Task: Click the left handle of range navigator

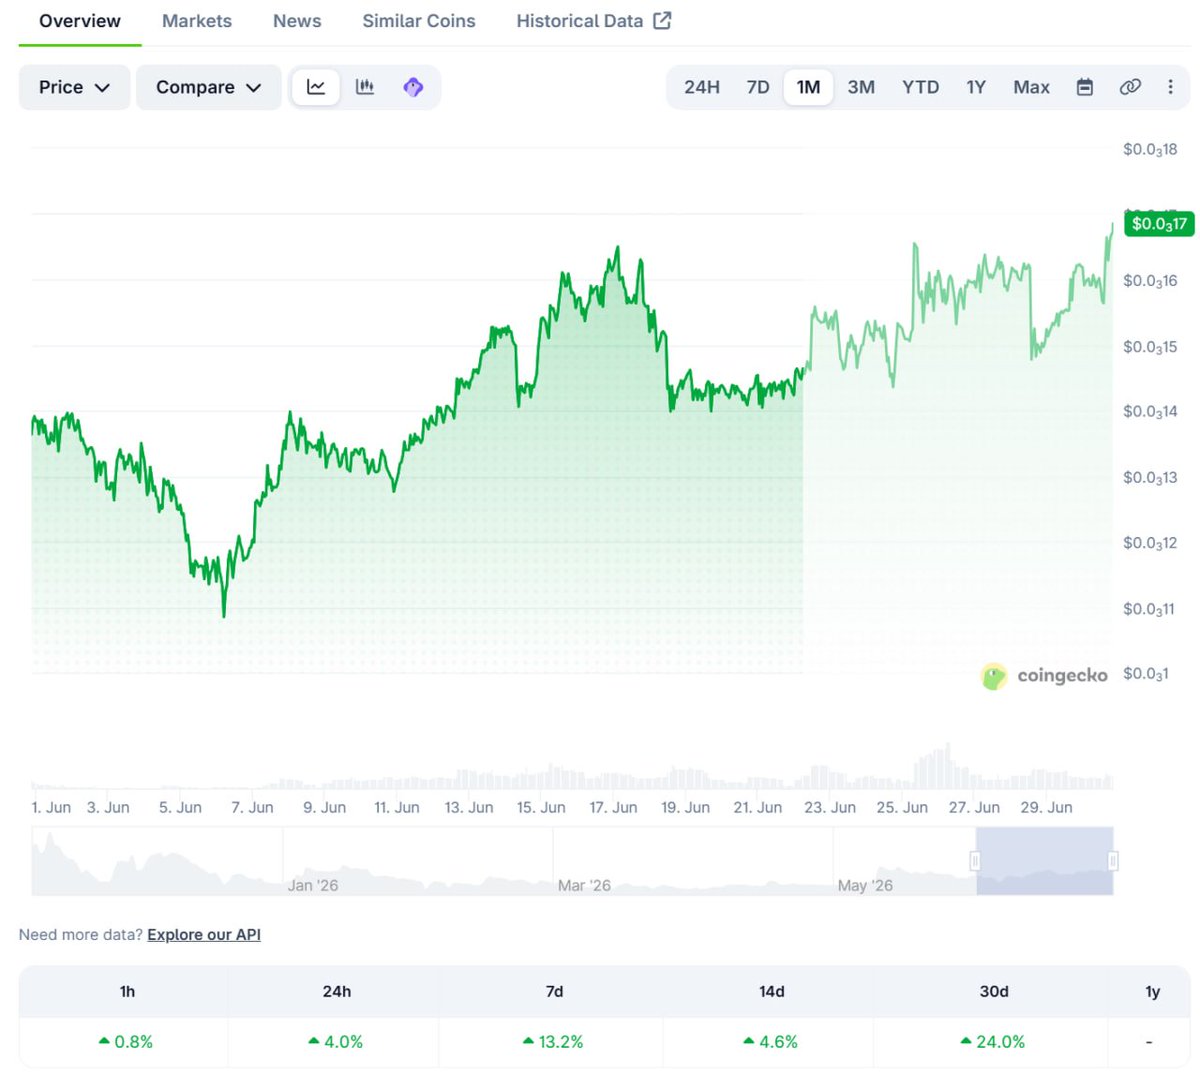Action: point(975,861)
